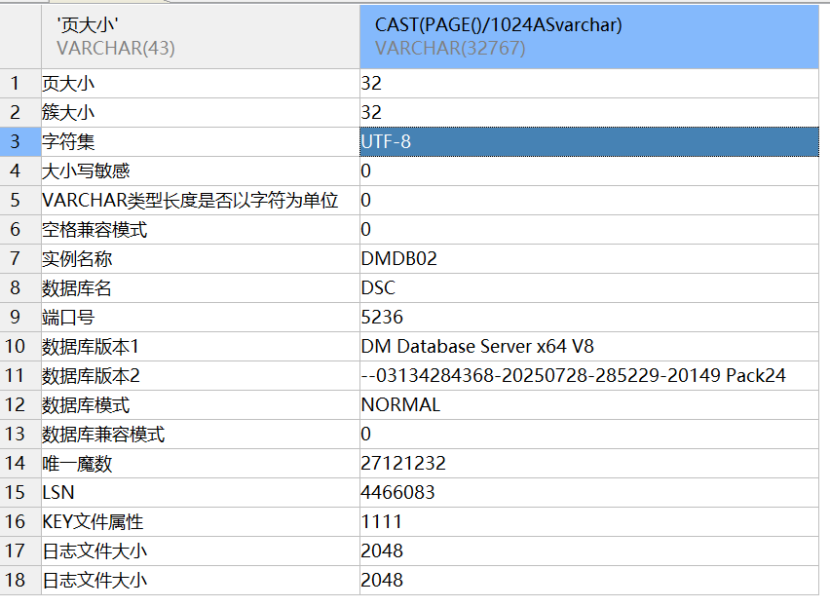
Task: Click the value 0 beside 数据库兼容模式
Action: click(589, 434)
